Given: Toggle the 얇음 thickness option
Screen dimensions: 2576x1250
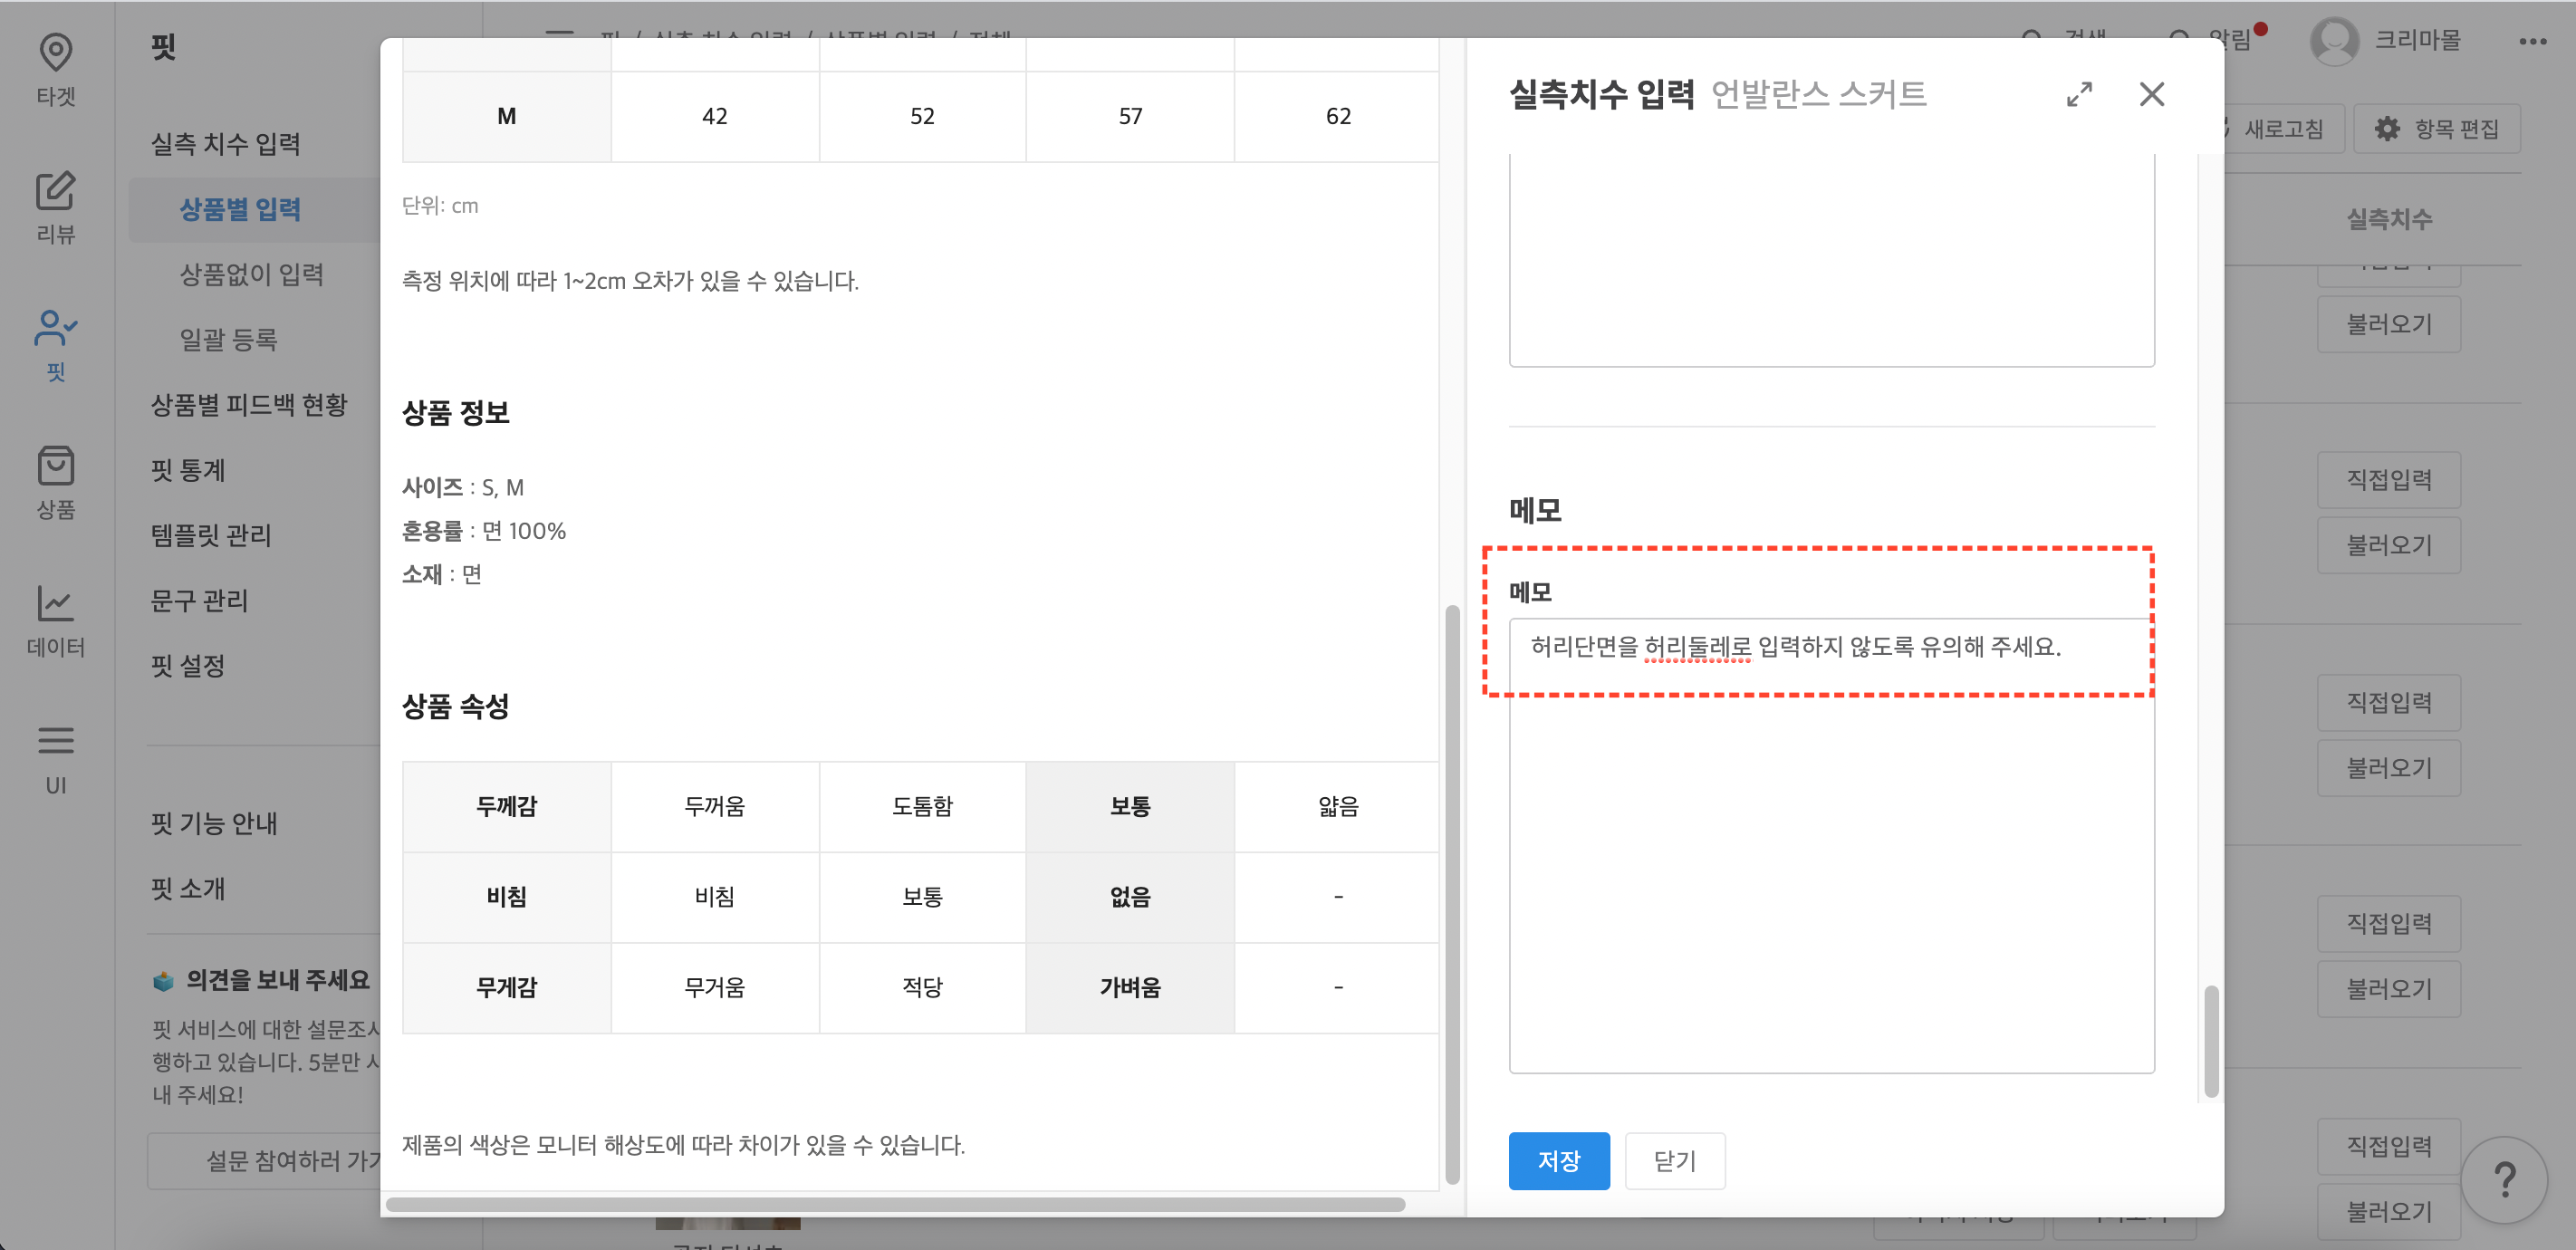Looking at the screenshot, I should pos(1337,806).
